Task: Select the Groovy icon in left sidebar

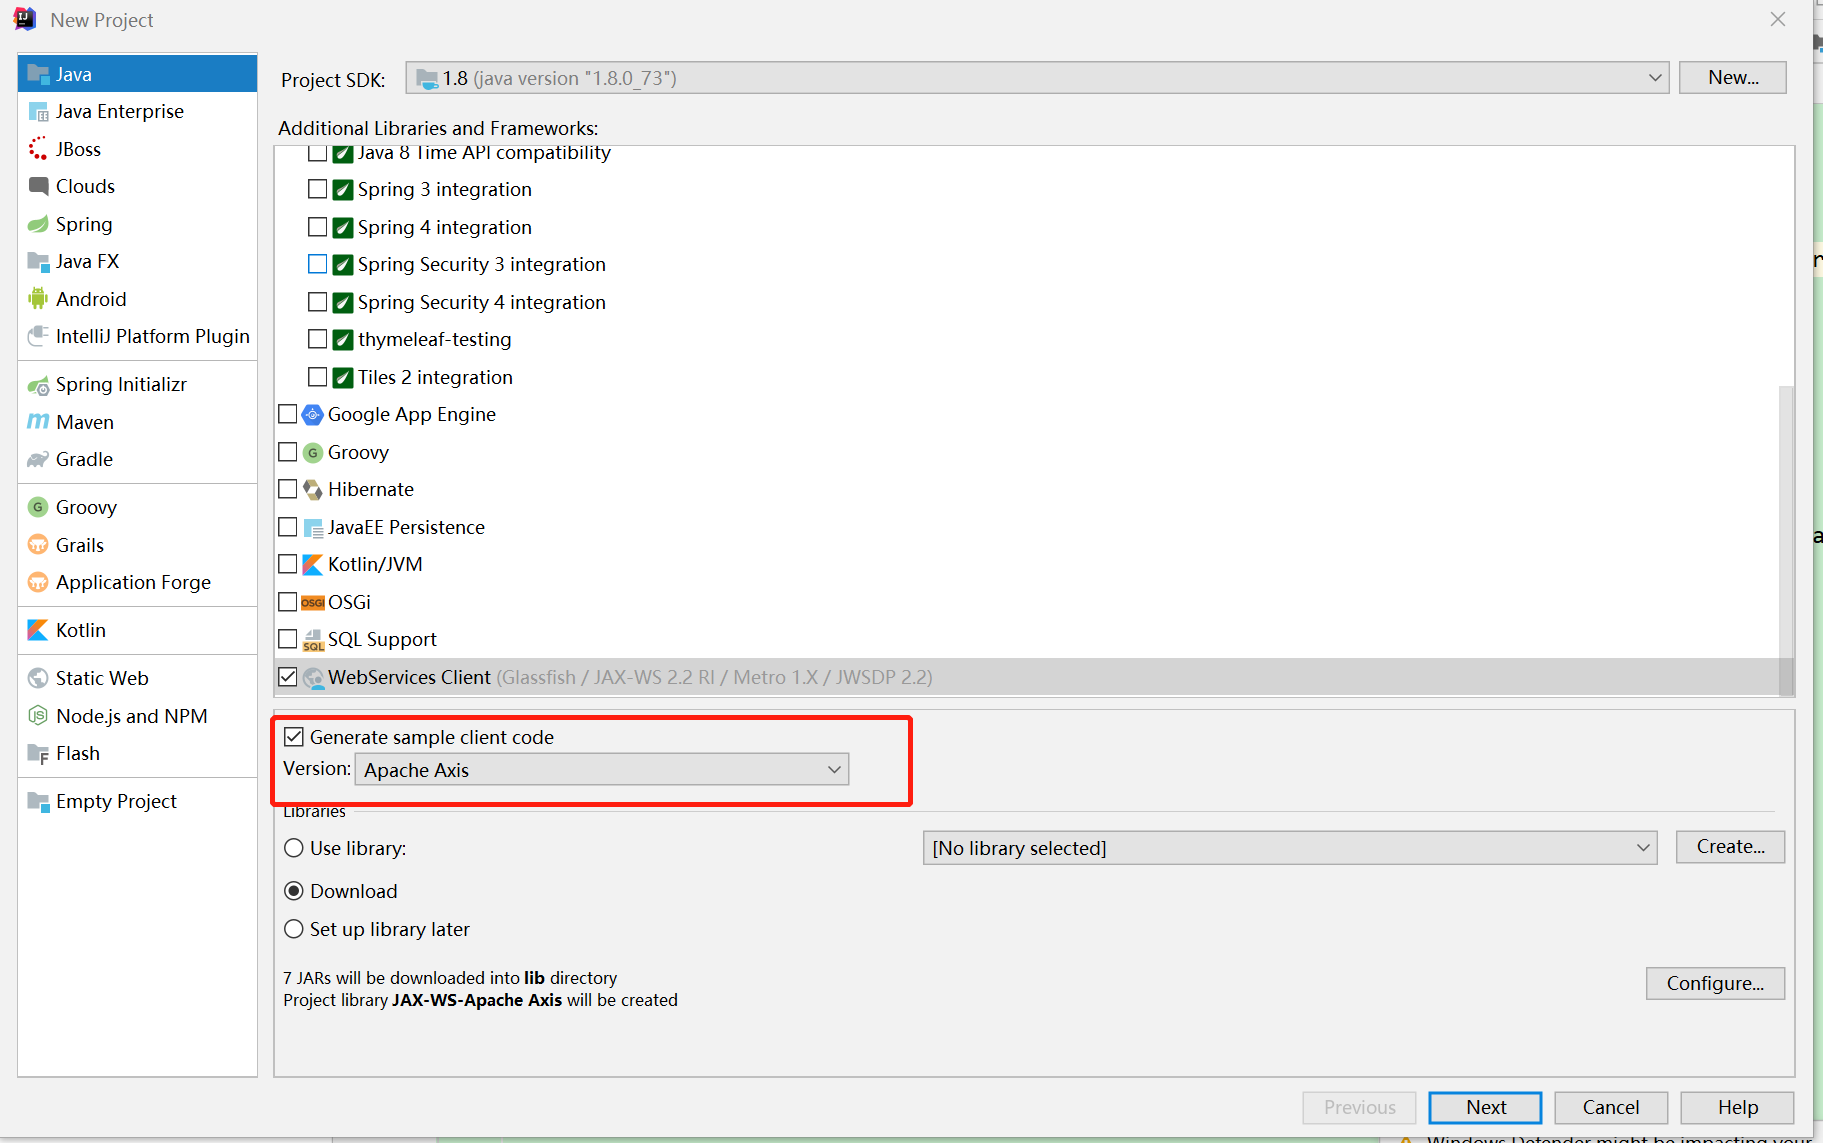Action: click(38, 507)
